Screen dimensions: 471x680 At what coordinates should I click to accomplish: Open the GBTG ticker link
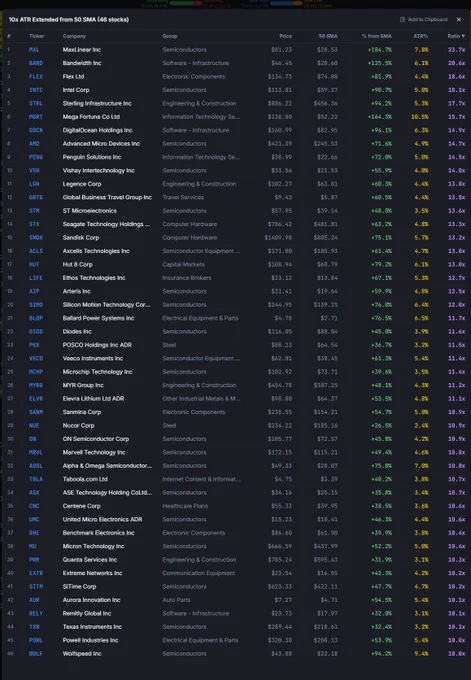36,198
